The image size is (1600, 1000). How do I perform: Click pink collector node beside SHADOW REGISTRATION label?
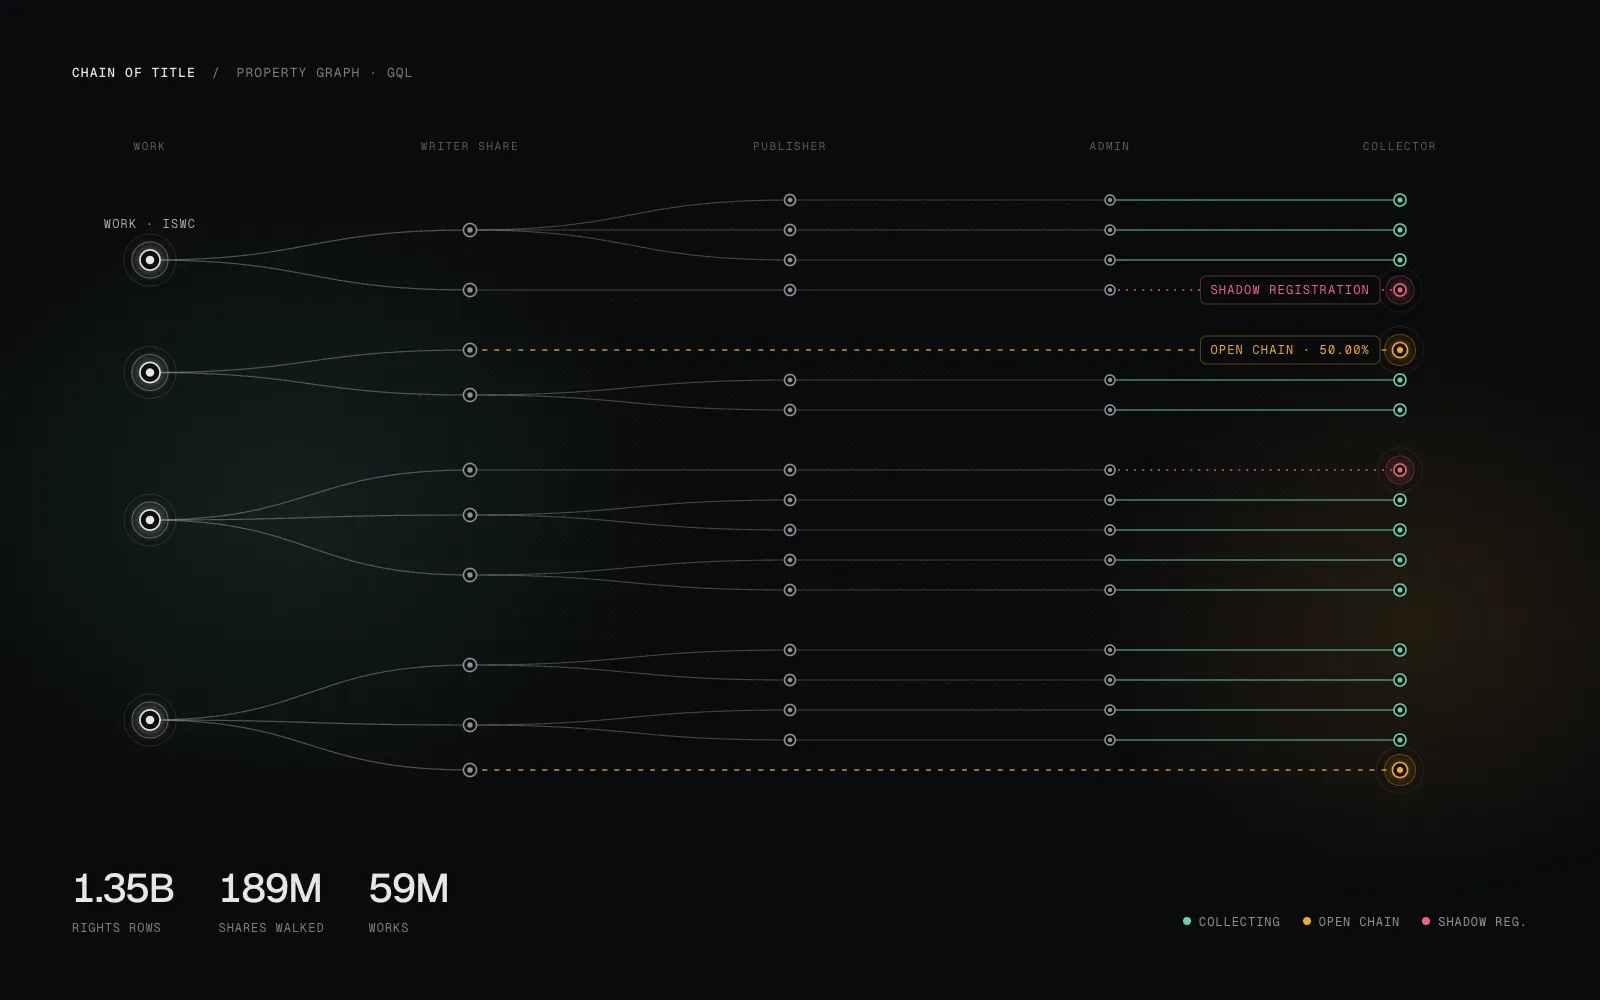tap(1400, 290)
